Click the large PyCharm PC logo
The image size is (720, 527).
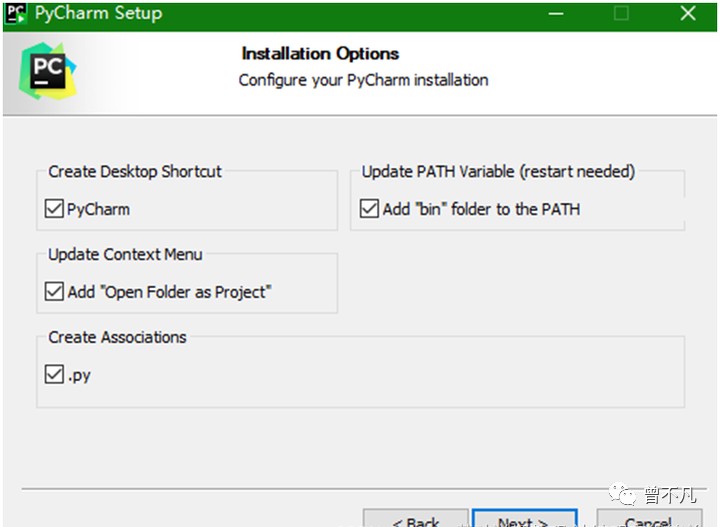point(48,71)
